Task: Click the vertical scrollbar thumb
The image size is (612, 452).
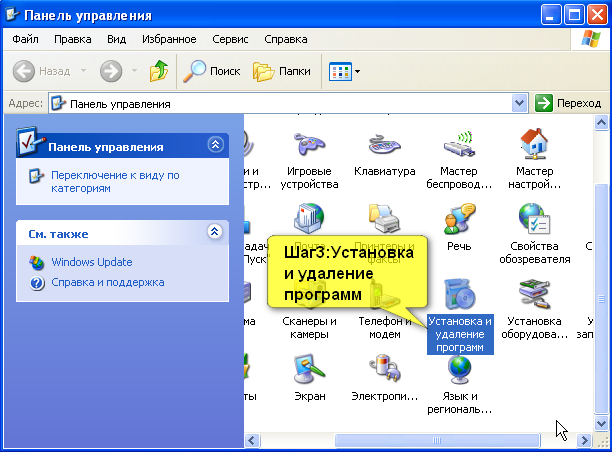Action: [x=601, y=299]
